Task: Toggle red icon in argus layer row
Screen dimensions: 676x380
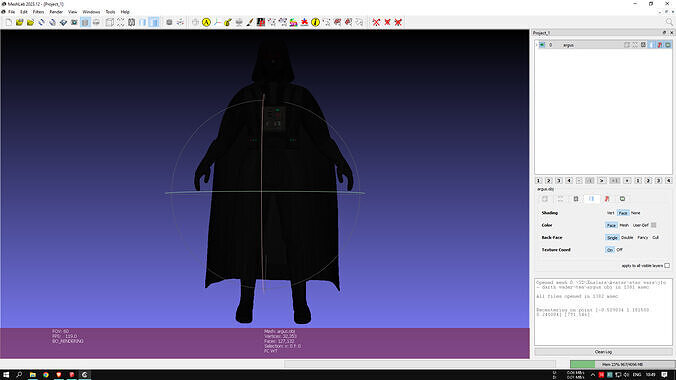Action: (x=660, y=45)
